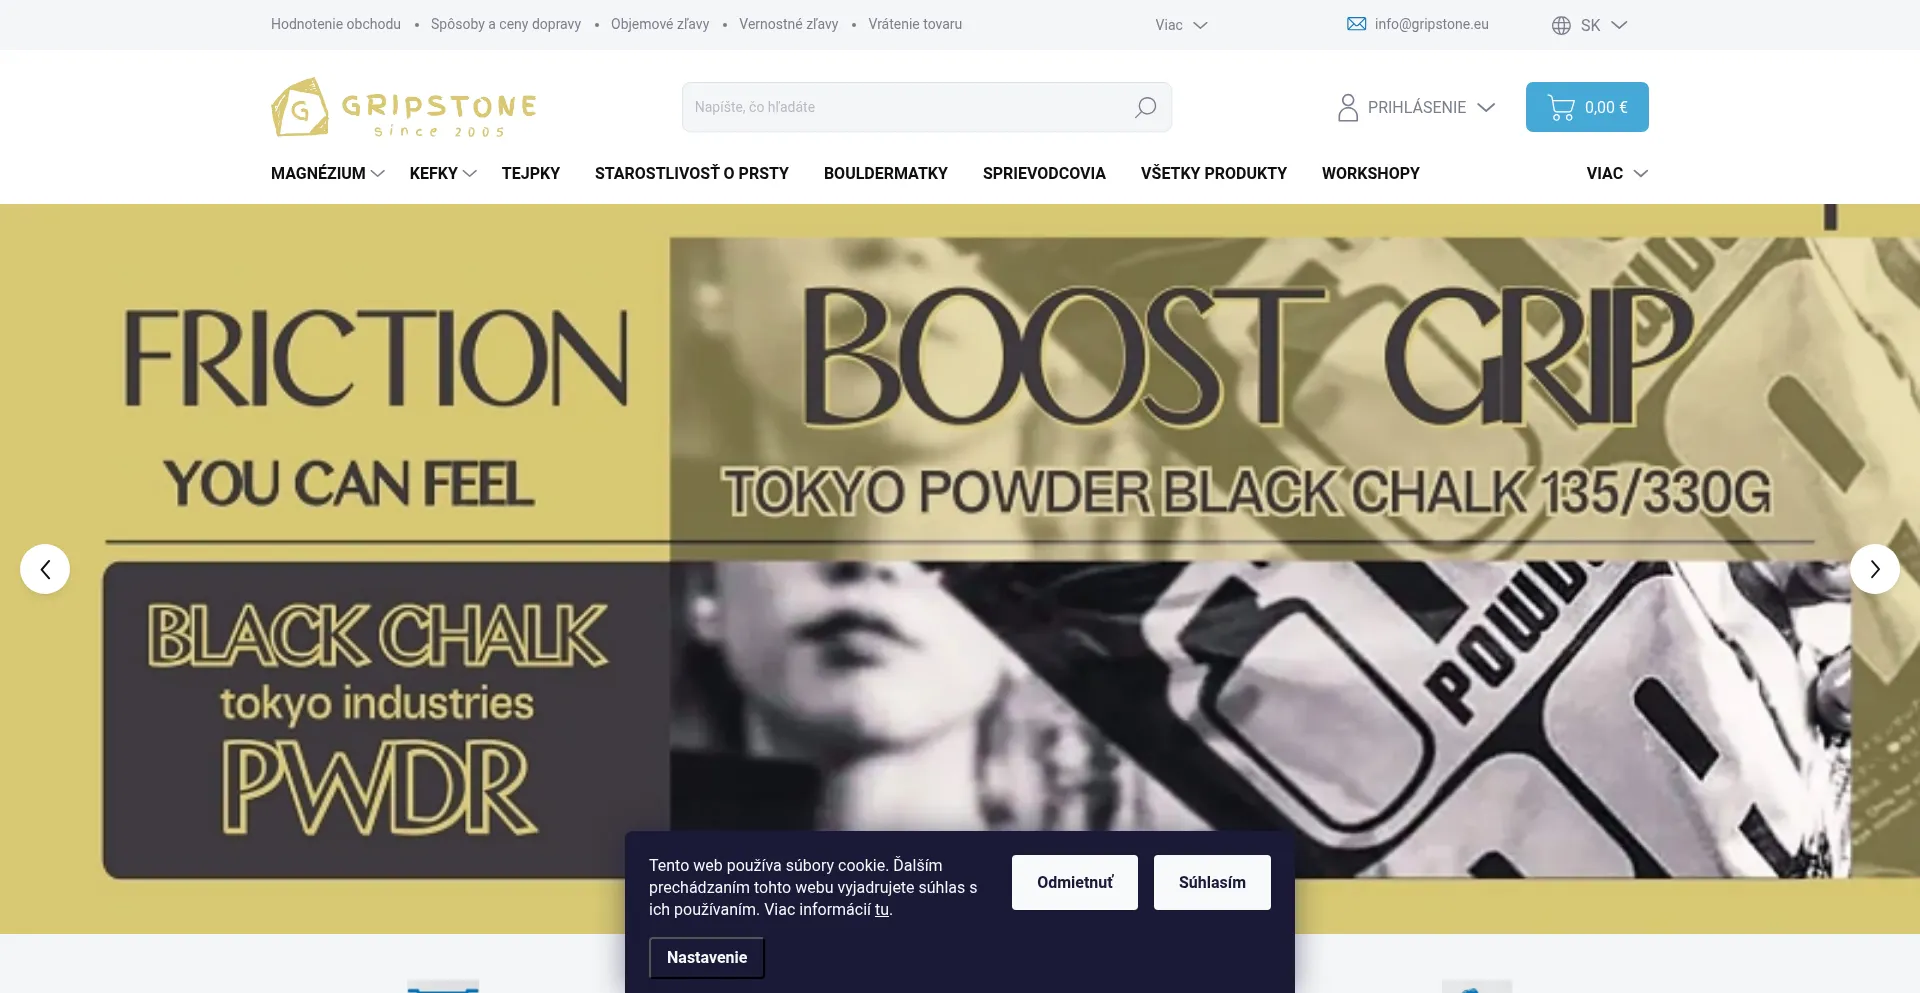Reject cookies with Odmietnuť button
The height and width of the screenshot is (993, 1920).
[x=1075, y=882]
